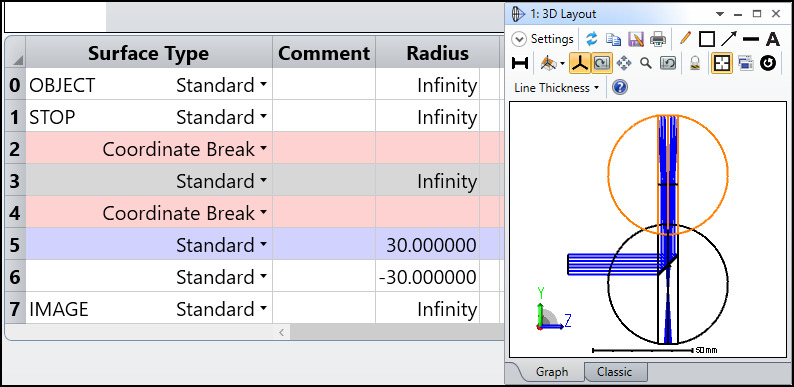Click the black circular reset arrow icon

point(768,63)
